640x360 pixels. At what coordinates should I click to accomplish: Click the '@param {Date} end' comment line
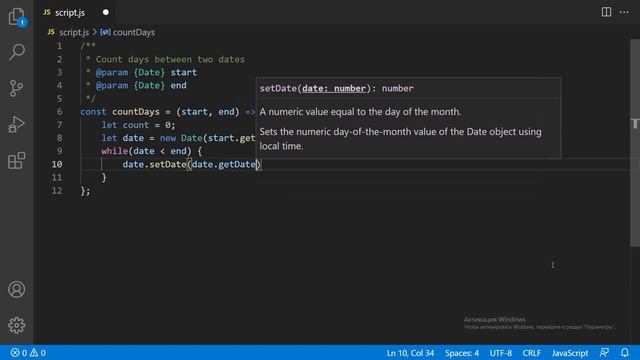tap(141, 85)
